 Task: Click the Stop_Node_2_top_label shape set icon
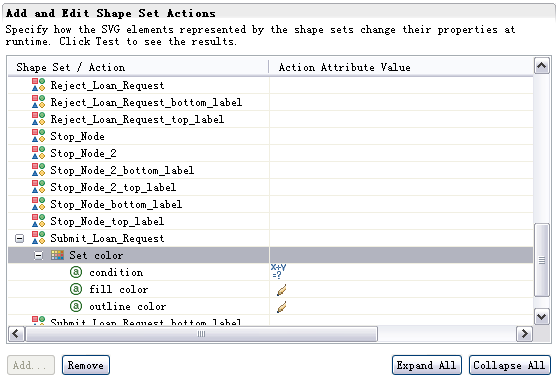point(38,187)
